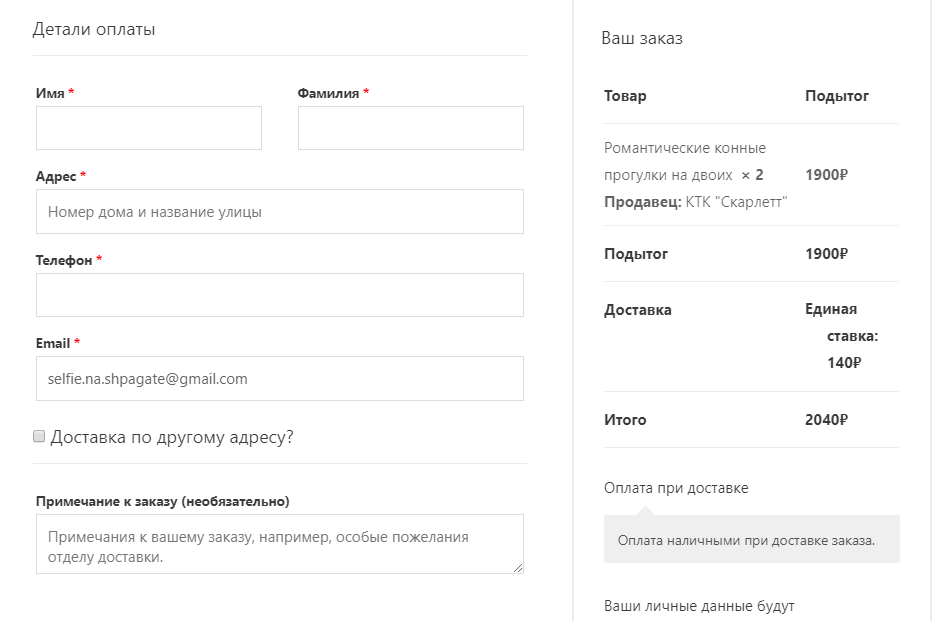Click the 'Оплата наличными при доставке заказа' description box
The image size is (935, 621).
coord(746,541)
